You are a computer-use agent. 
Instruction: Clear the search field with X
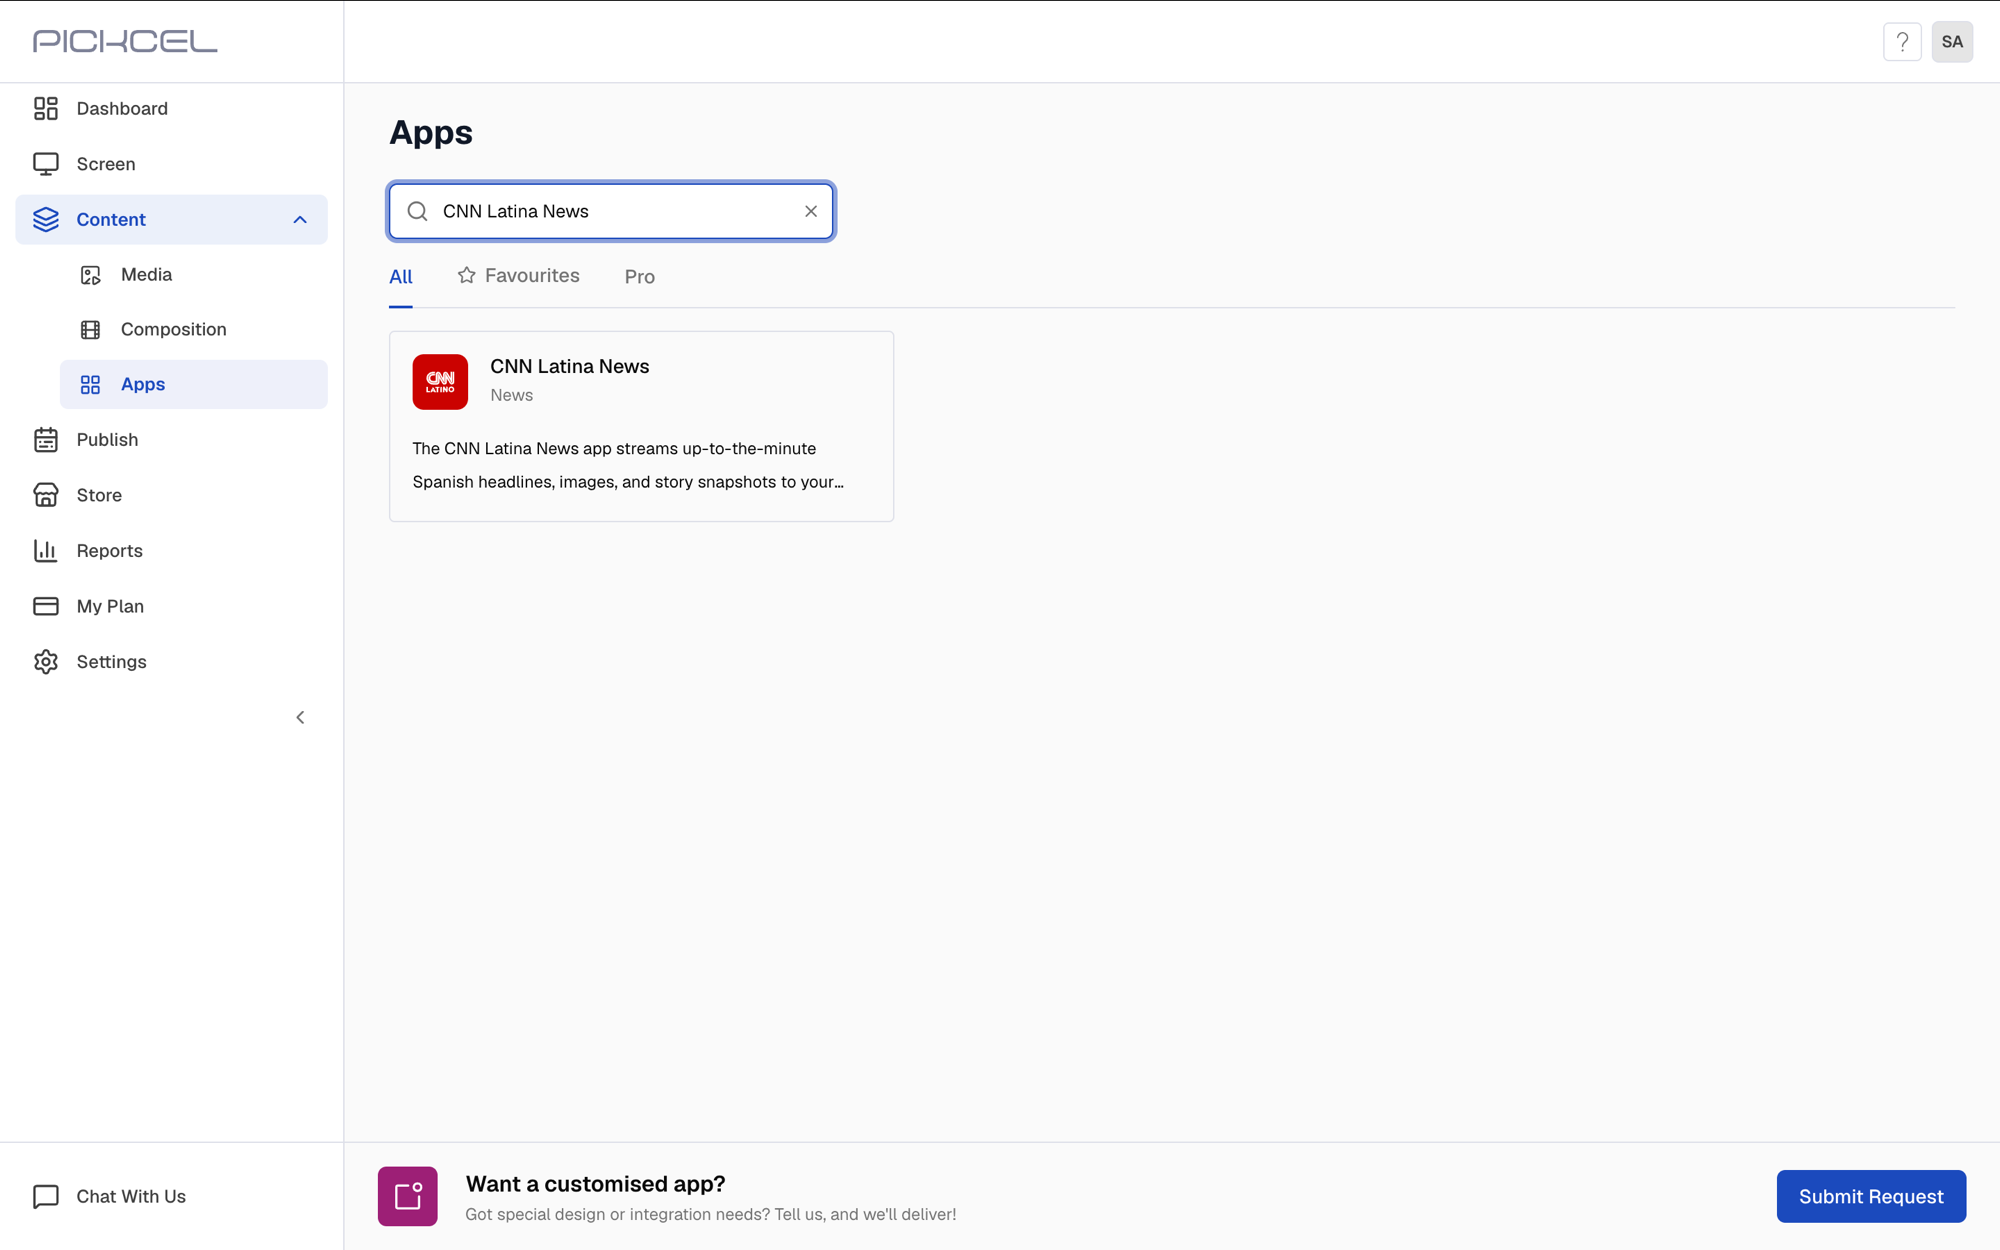tap(811, 211)
